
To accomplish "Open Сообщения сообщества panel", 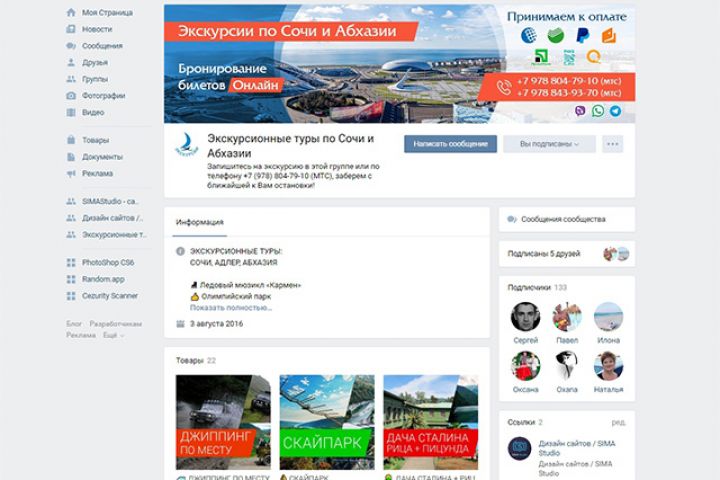I will point(567,219).
